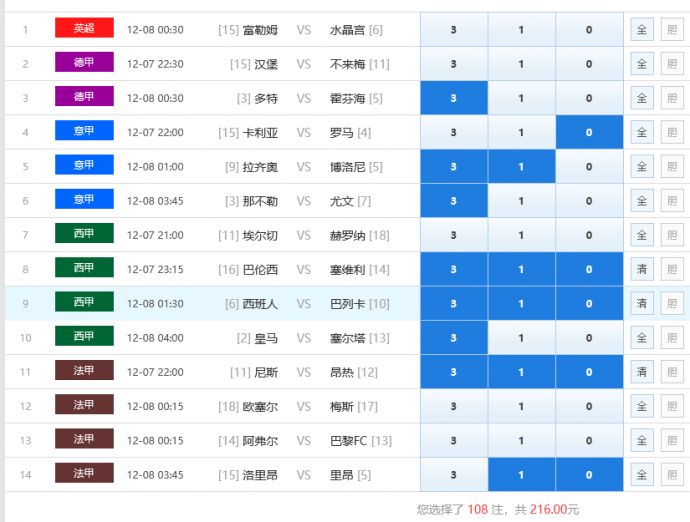This screenshot has width=690, height=522.
Task: Click the 西甲 badge for the 皇马 match
Action: click(x=84, y=337)
